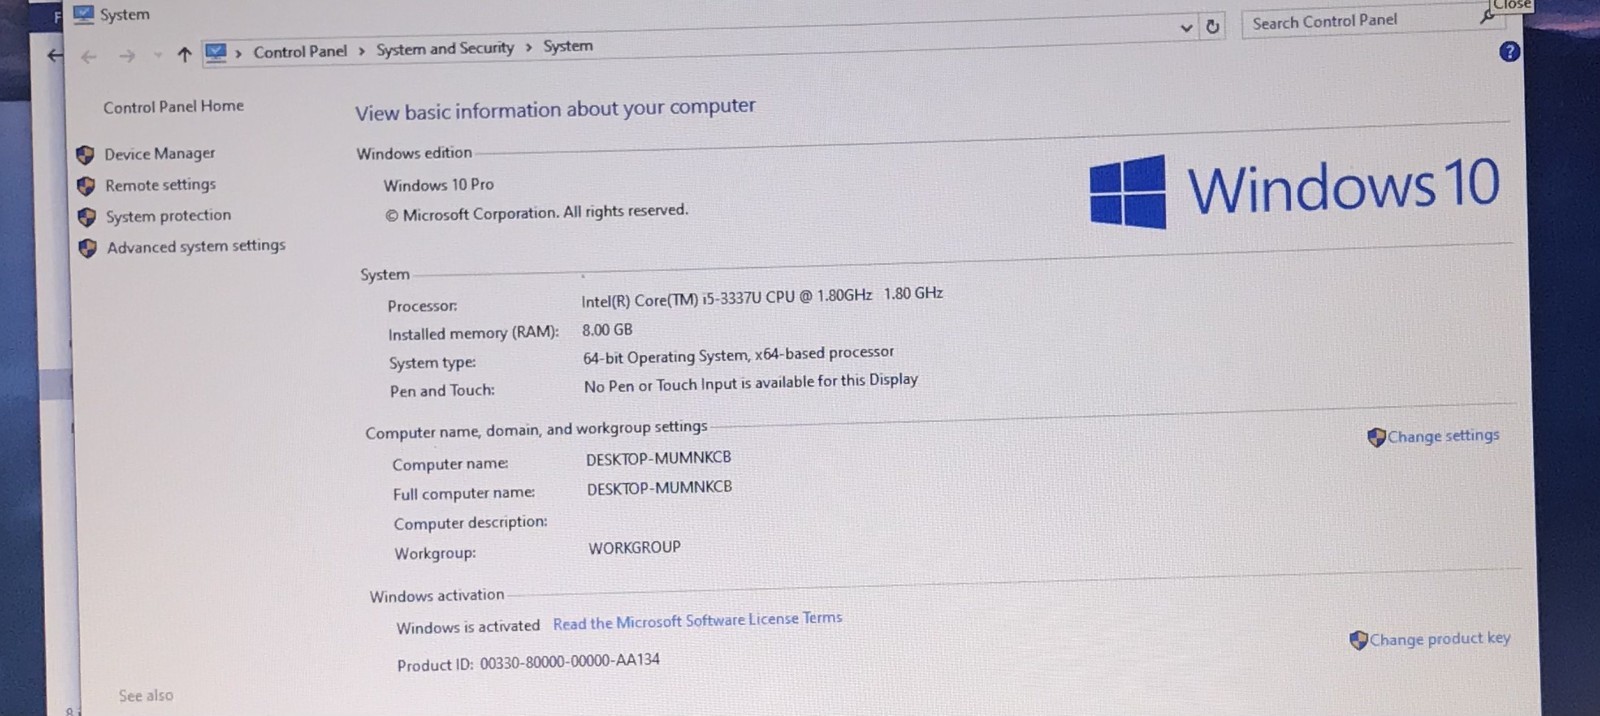Viewport: 1600px width, 716px height.
Task: Open Device Manager from the sidebar
Action: pyautogui.click(x=159, y=153)
